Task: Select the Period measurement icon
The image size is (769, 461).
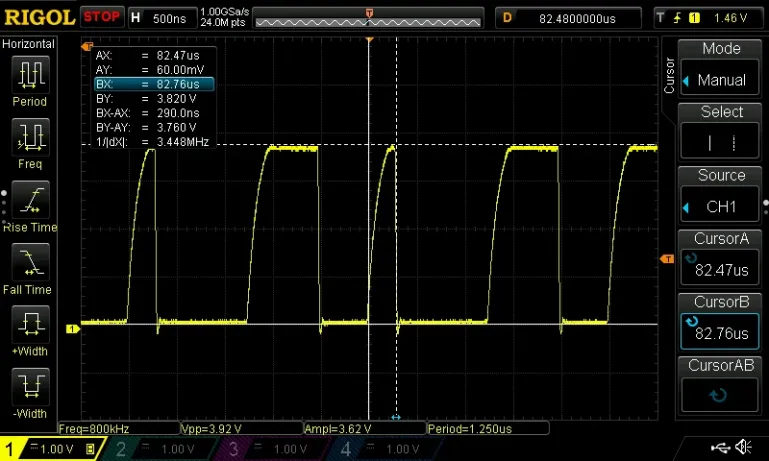Action: [30, 75]
